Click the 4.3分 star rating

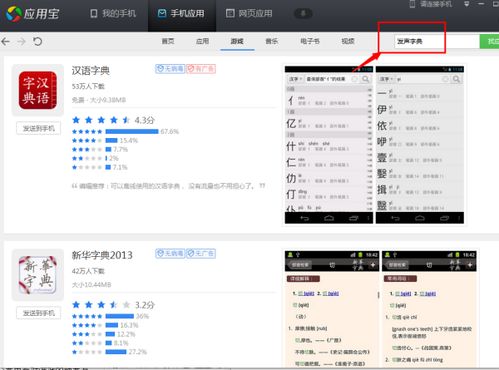[113, 120]
